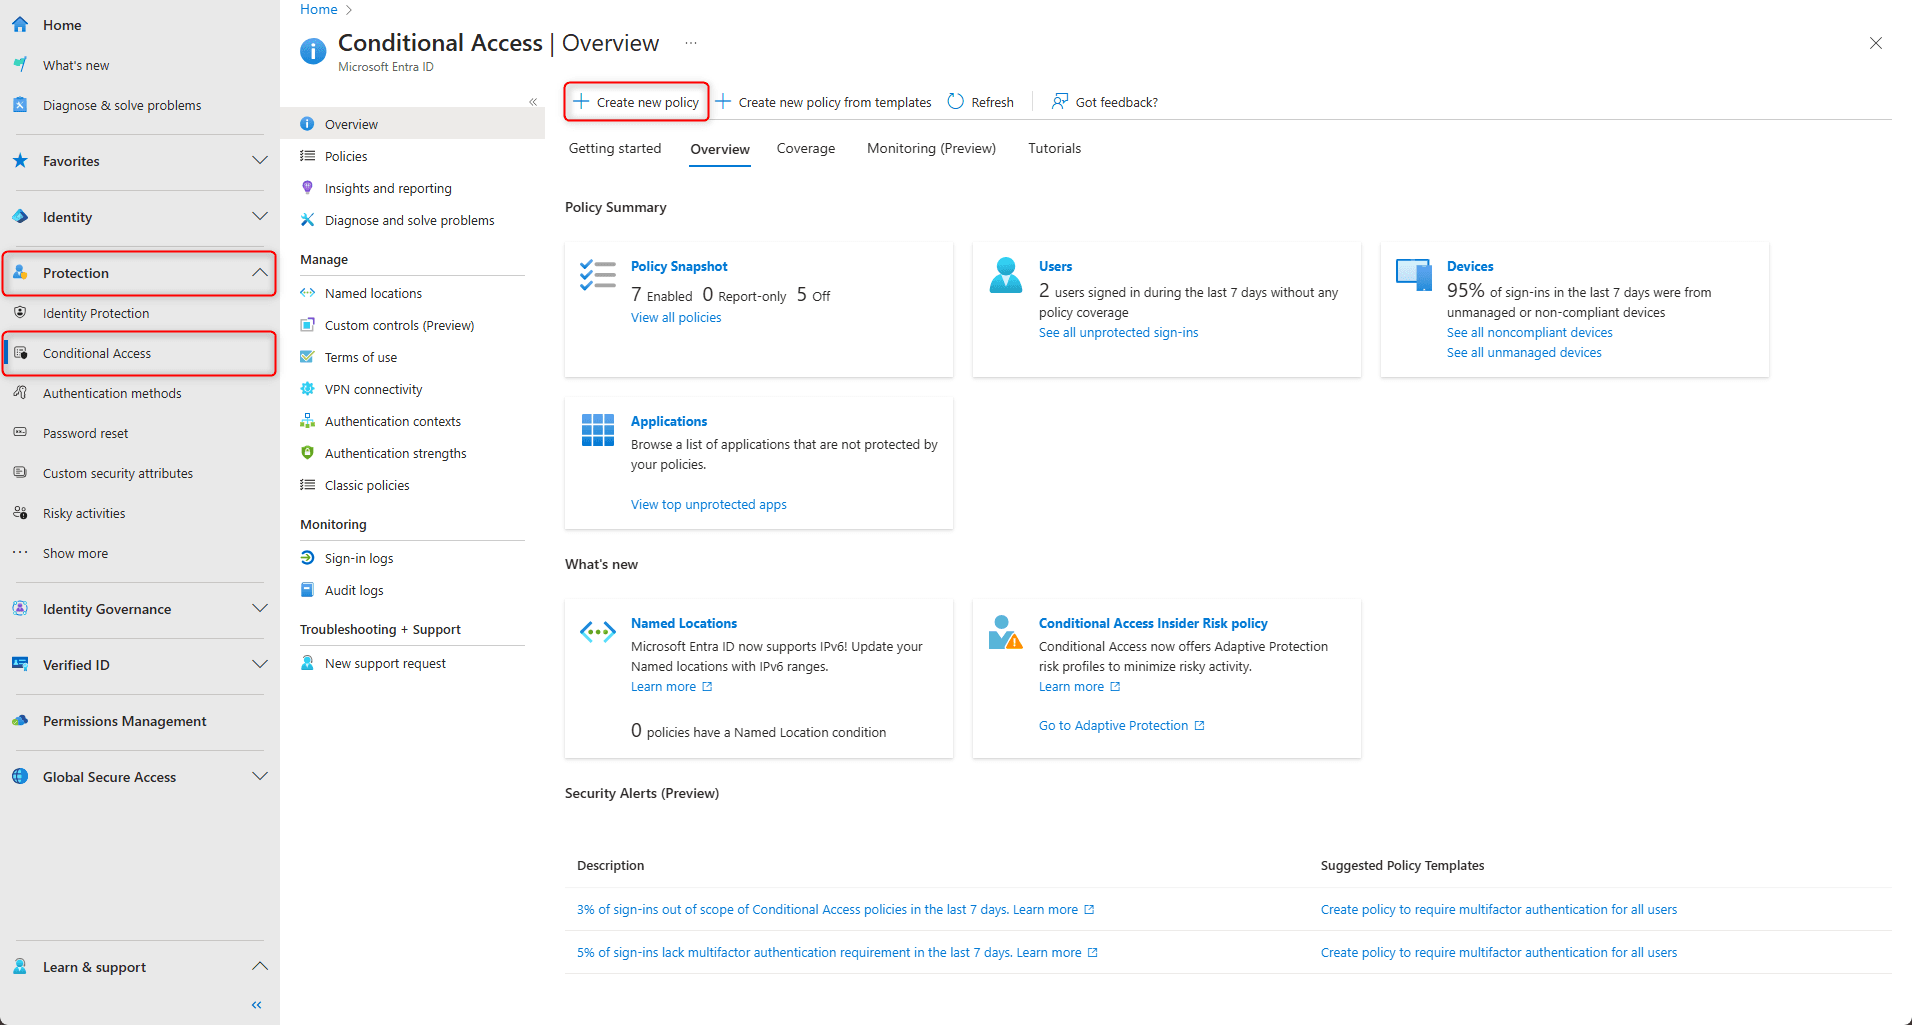Click the Authentication strengths shield icon

coord(308,453)
